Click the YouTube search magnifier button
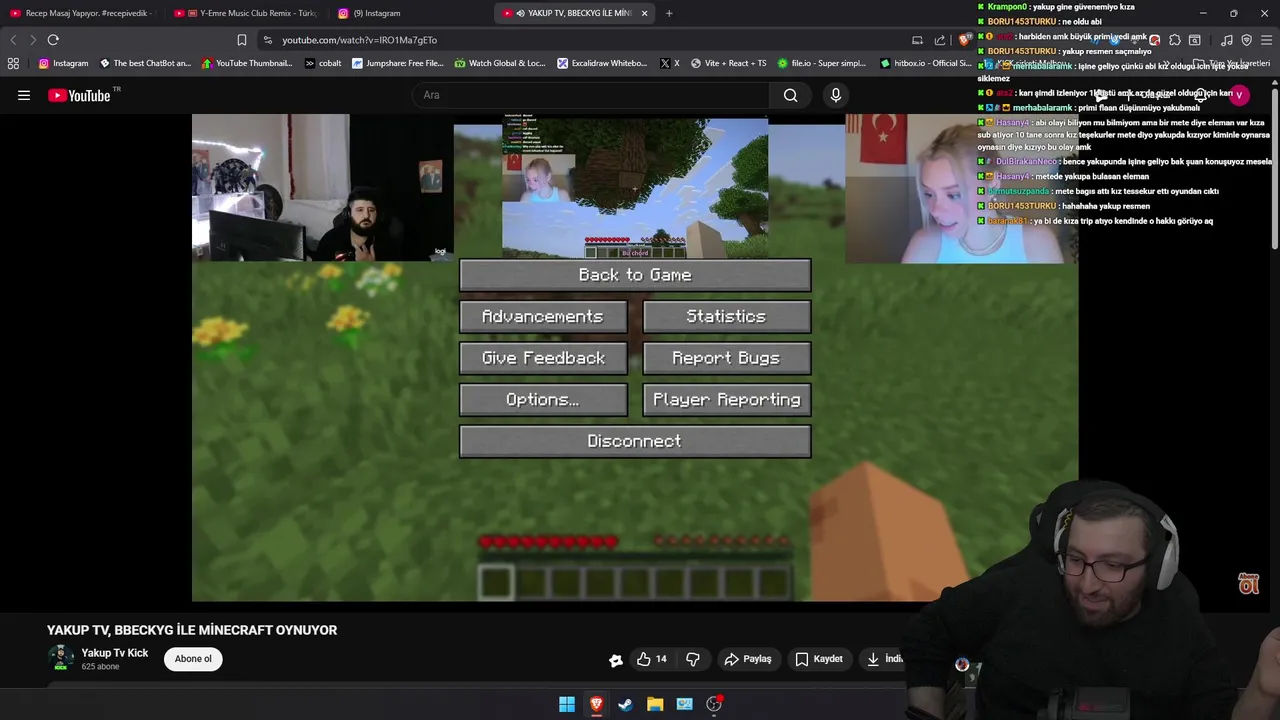The image size is (1280, 720). click(x=790, y=95)
